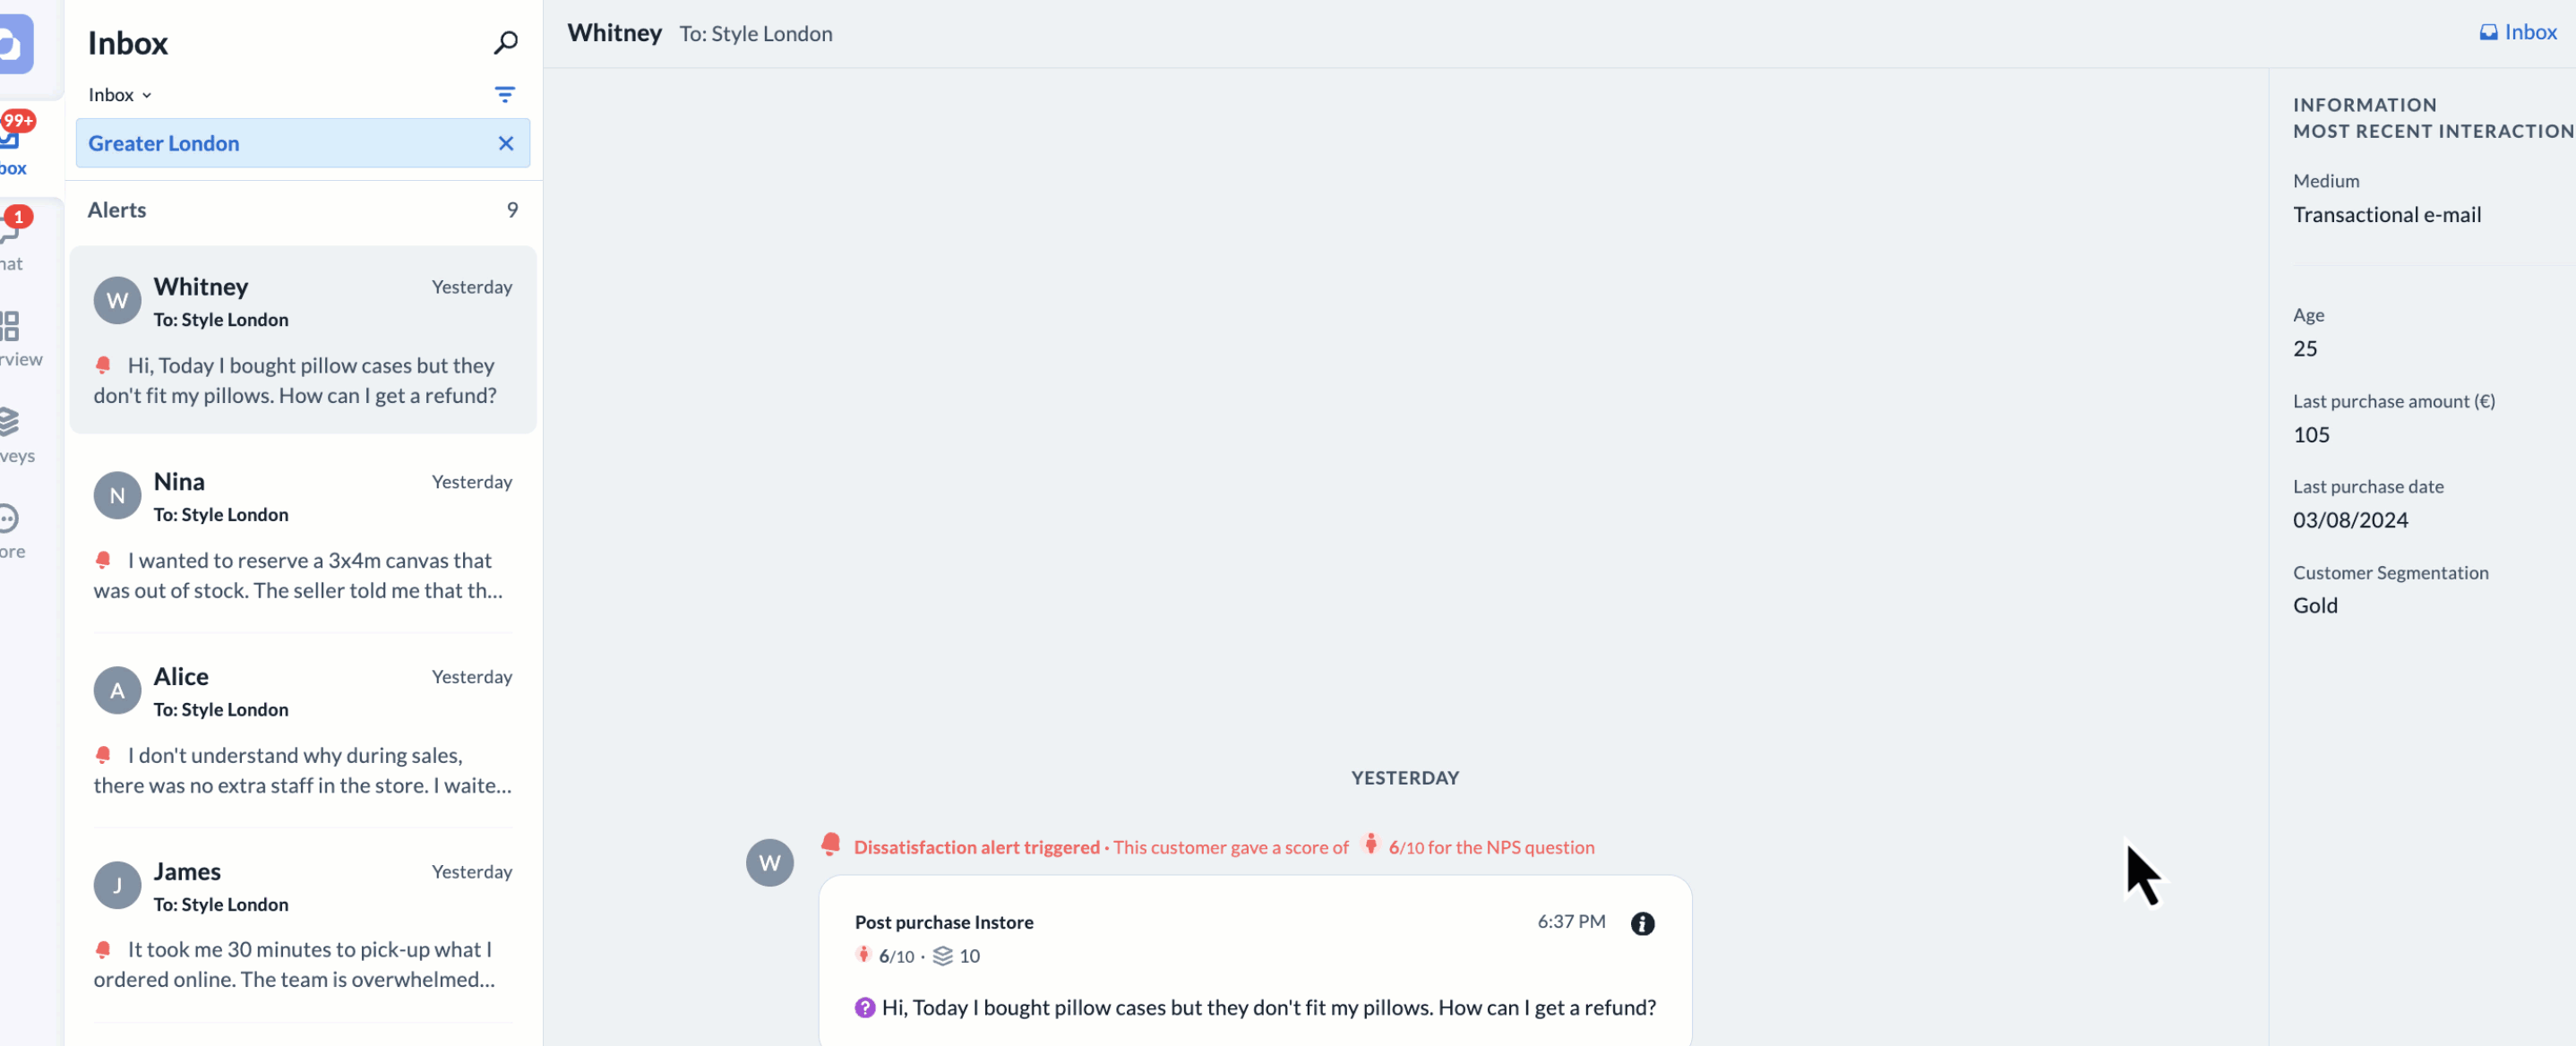Click the filter icon next to Inbox dropdown
Screen dimensions: 2576x1046
coord(506,95)
